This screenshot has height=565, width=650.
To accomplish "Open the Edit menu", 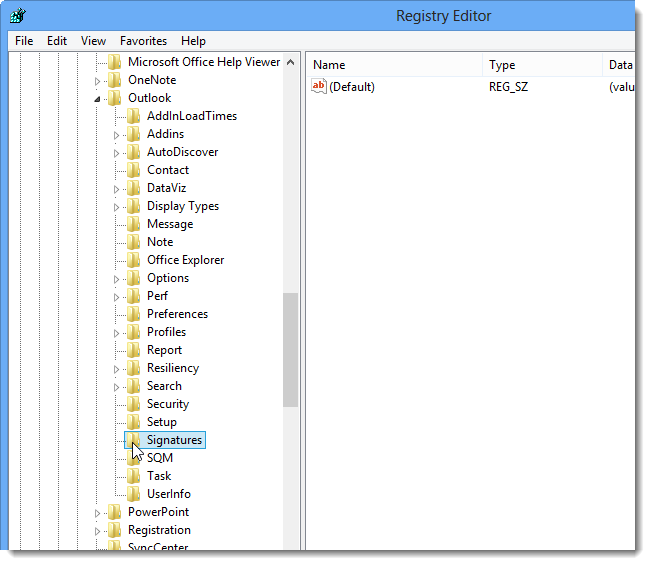I will (x=57, y=41).
